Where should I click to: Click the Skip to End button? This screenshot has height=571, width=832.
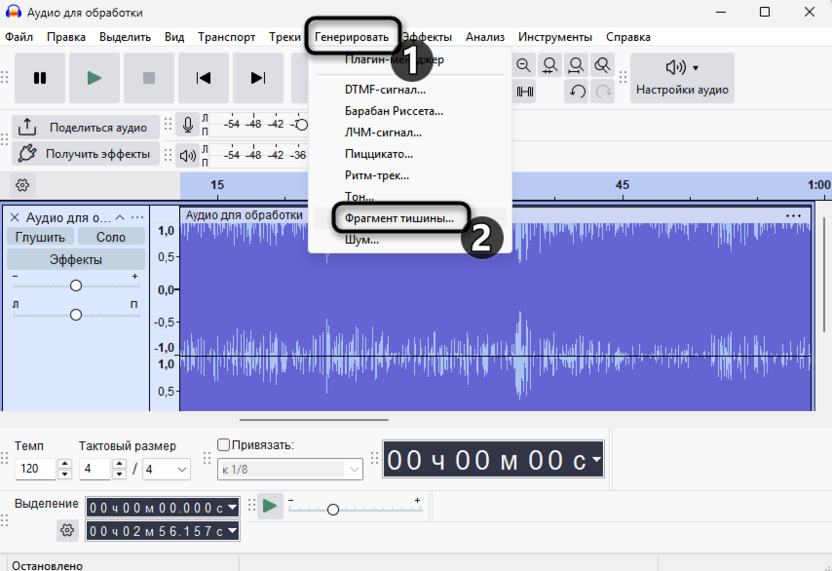258,78
